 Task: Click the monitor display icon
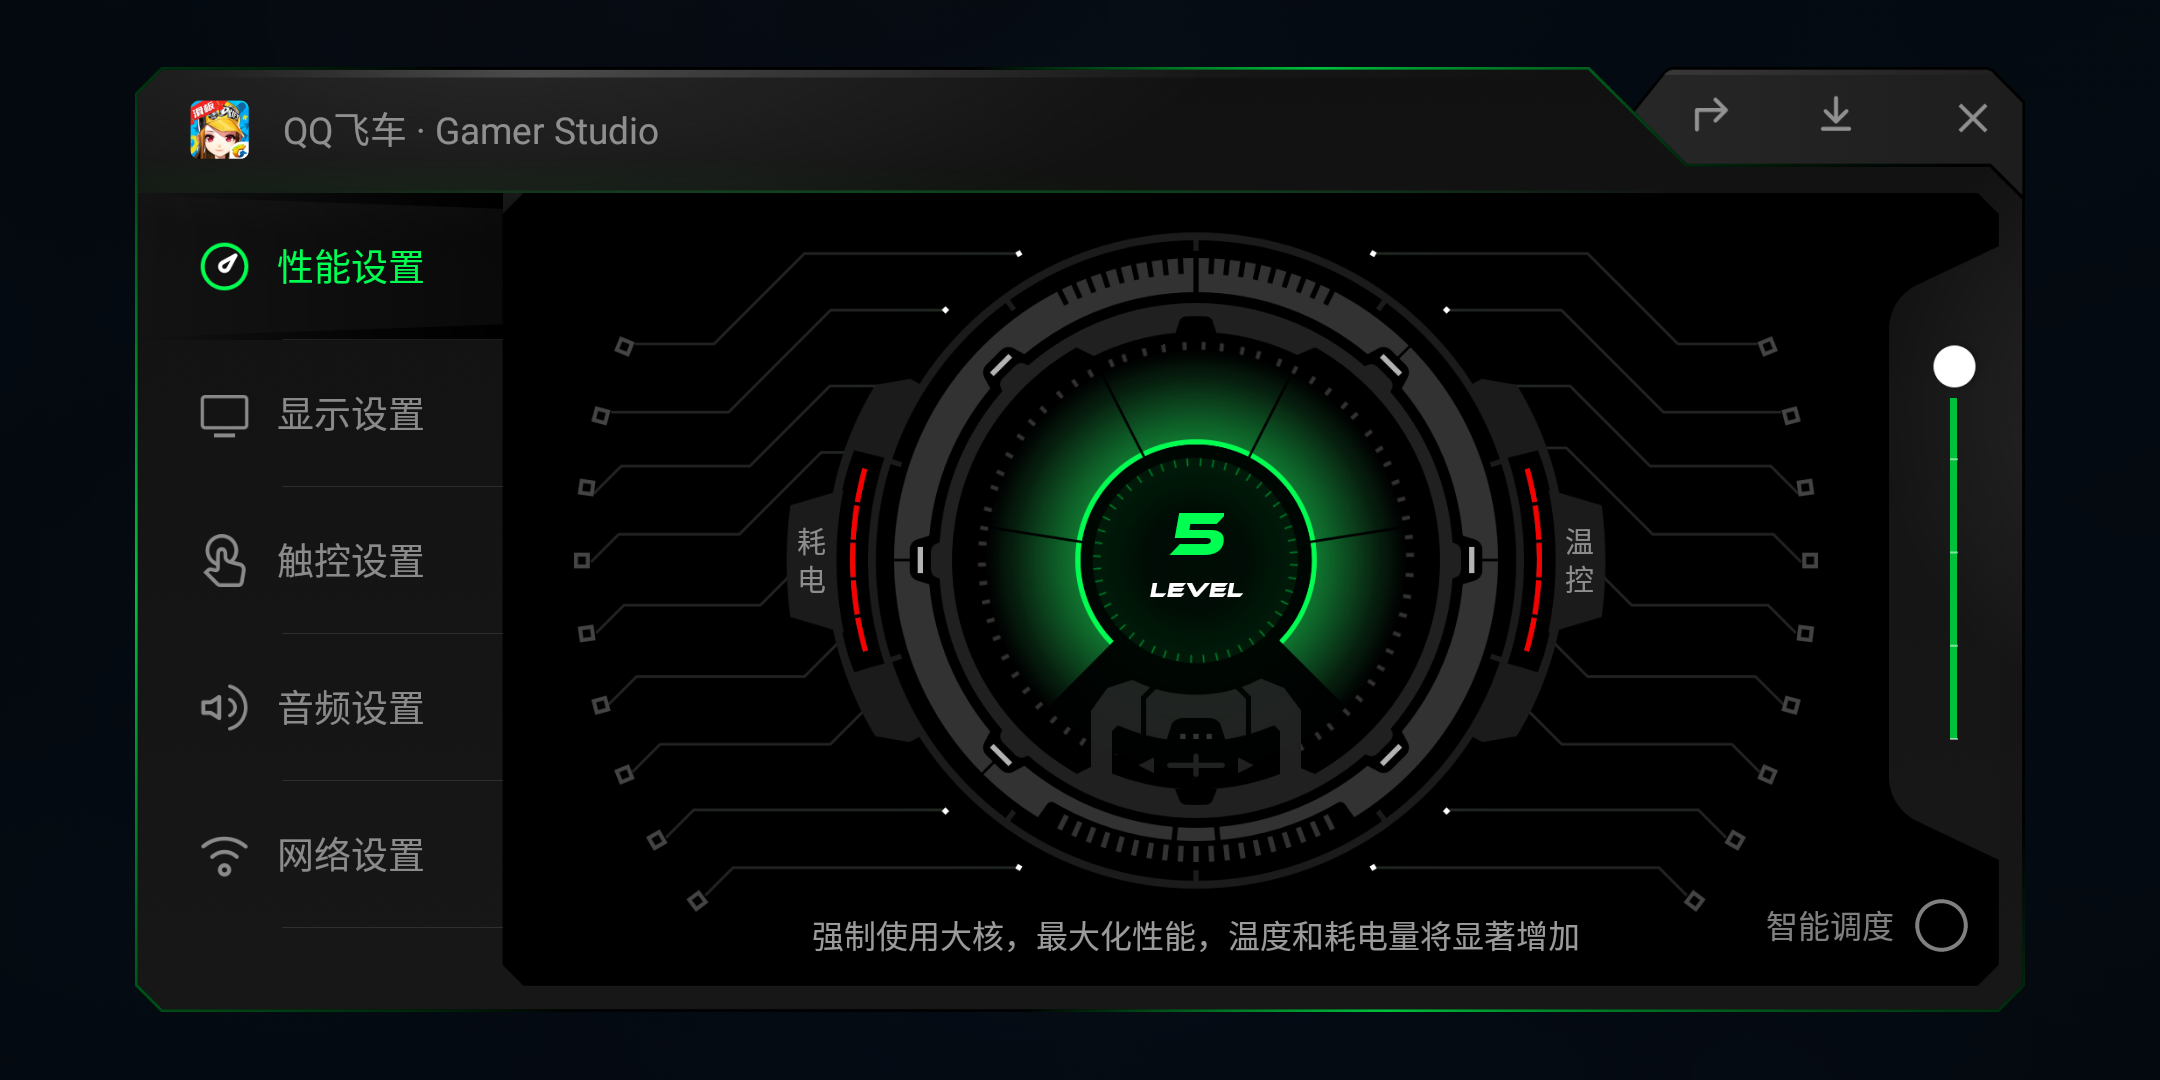point(225,415)
